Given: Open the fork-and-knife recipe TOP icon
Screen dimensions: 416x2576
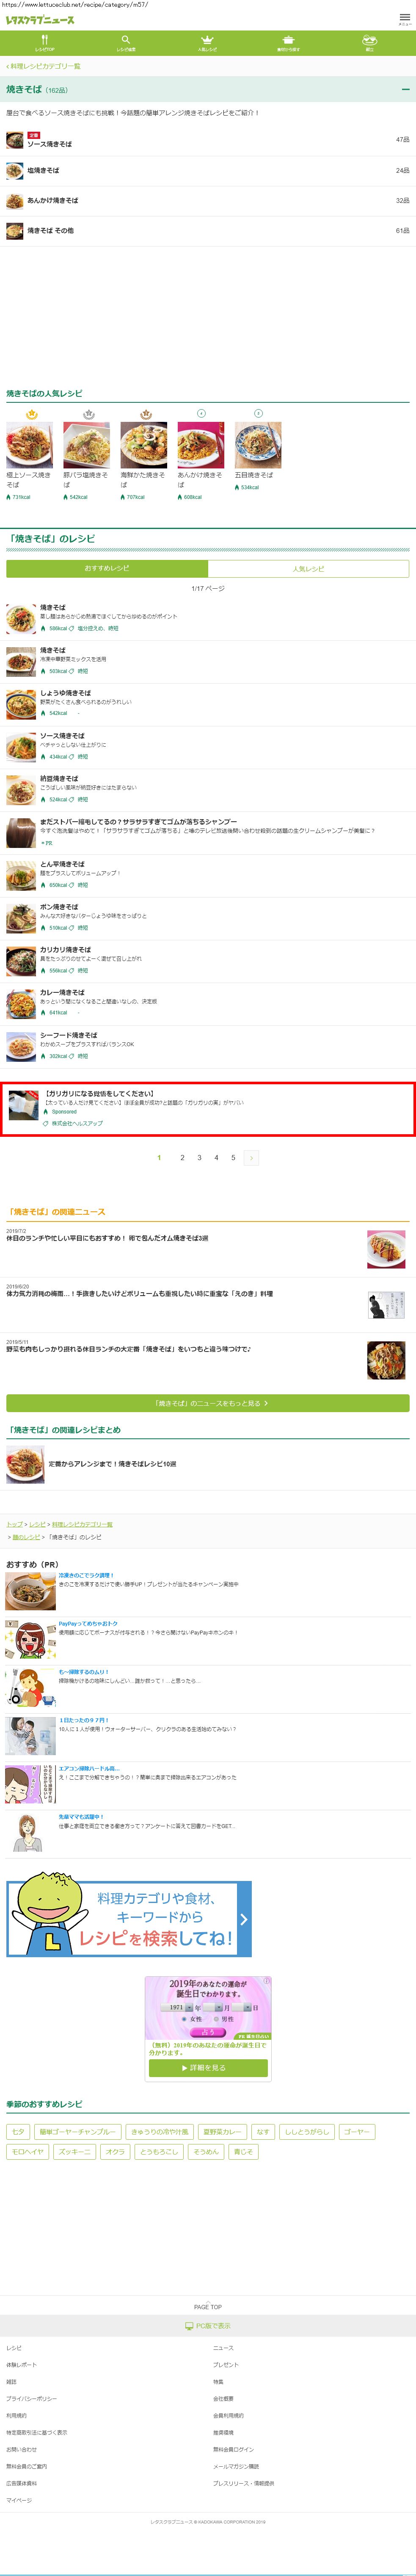Looking at the screenshot, I should (x=44, y=42).
